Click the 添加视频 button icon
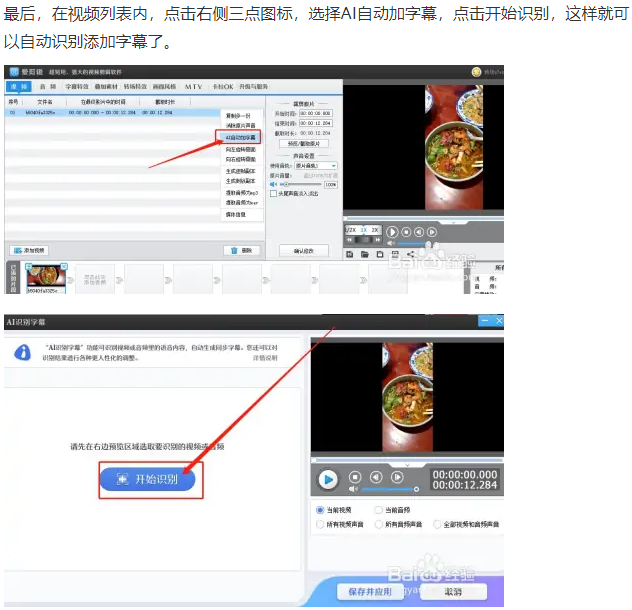 tap(16, 250)
